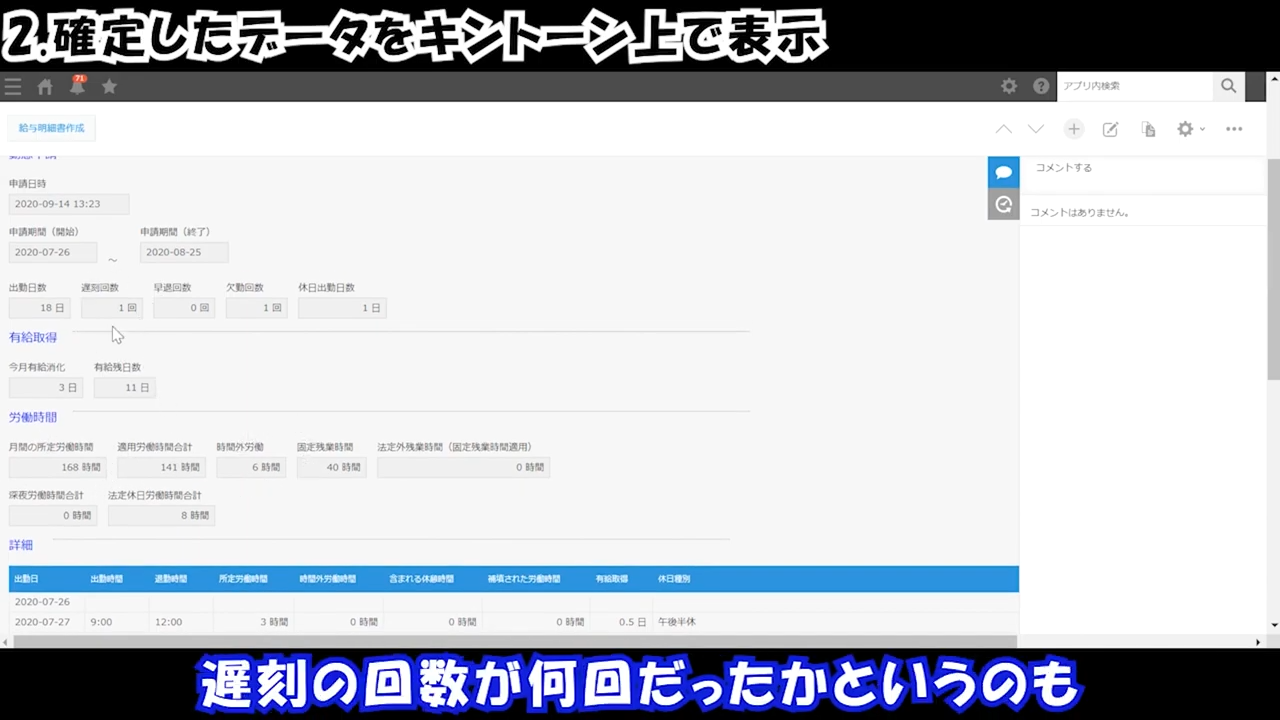Click the 給与明細書作成 button
The image size is (1280, 720).
51,128
